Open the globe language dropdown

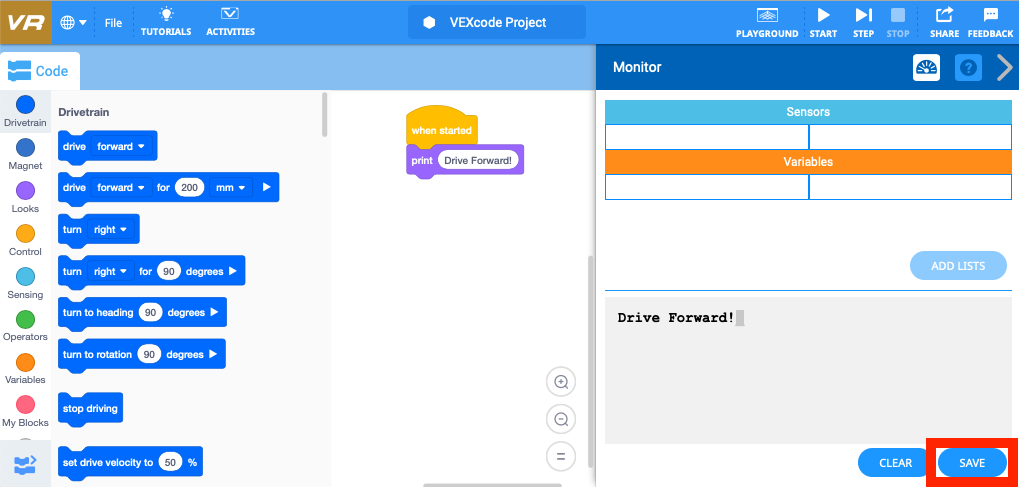tap(73, 22)
